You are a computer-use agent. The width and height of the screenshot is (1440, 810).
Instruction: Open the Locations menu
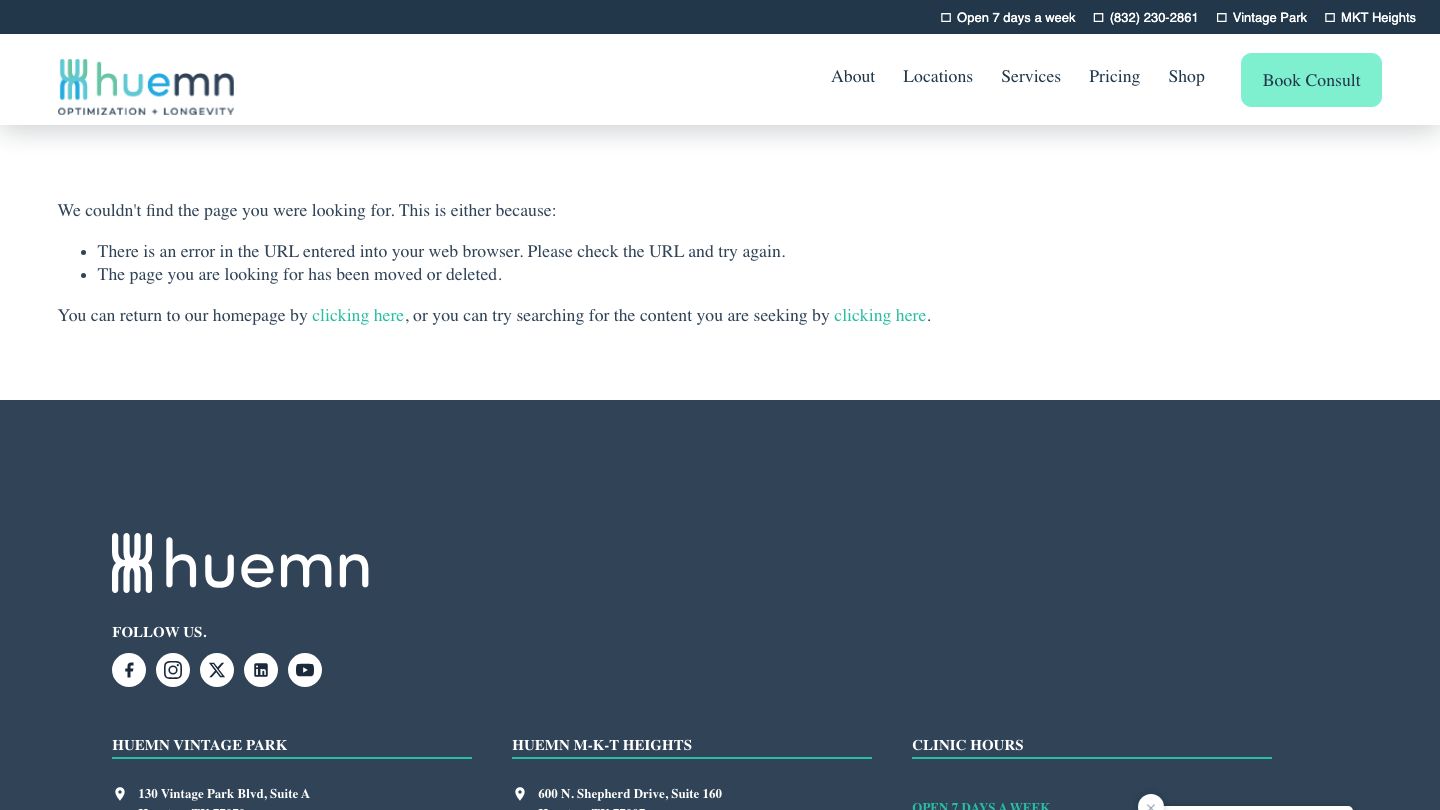pyautogui.click(x=937, y=77)
